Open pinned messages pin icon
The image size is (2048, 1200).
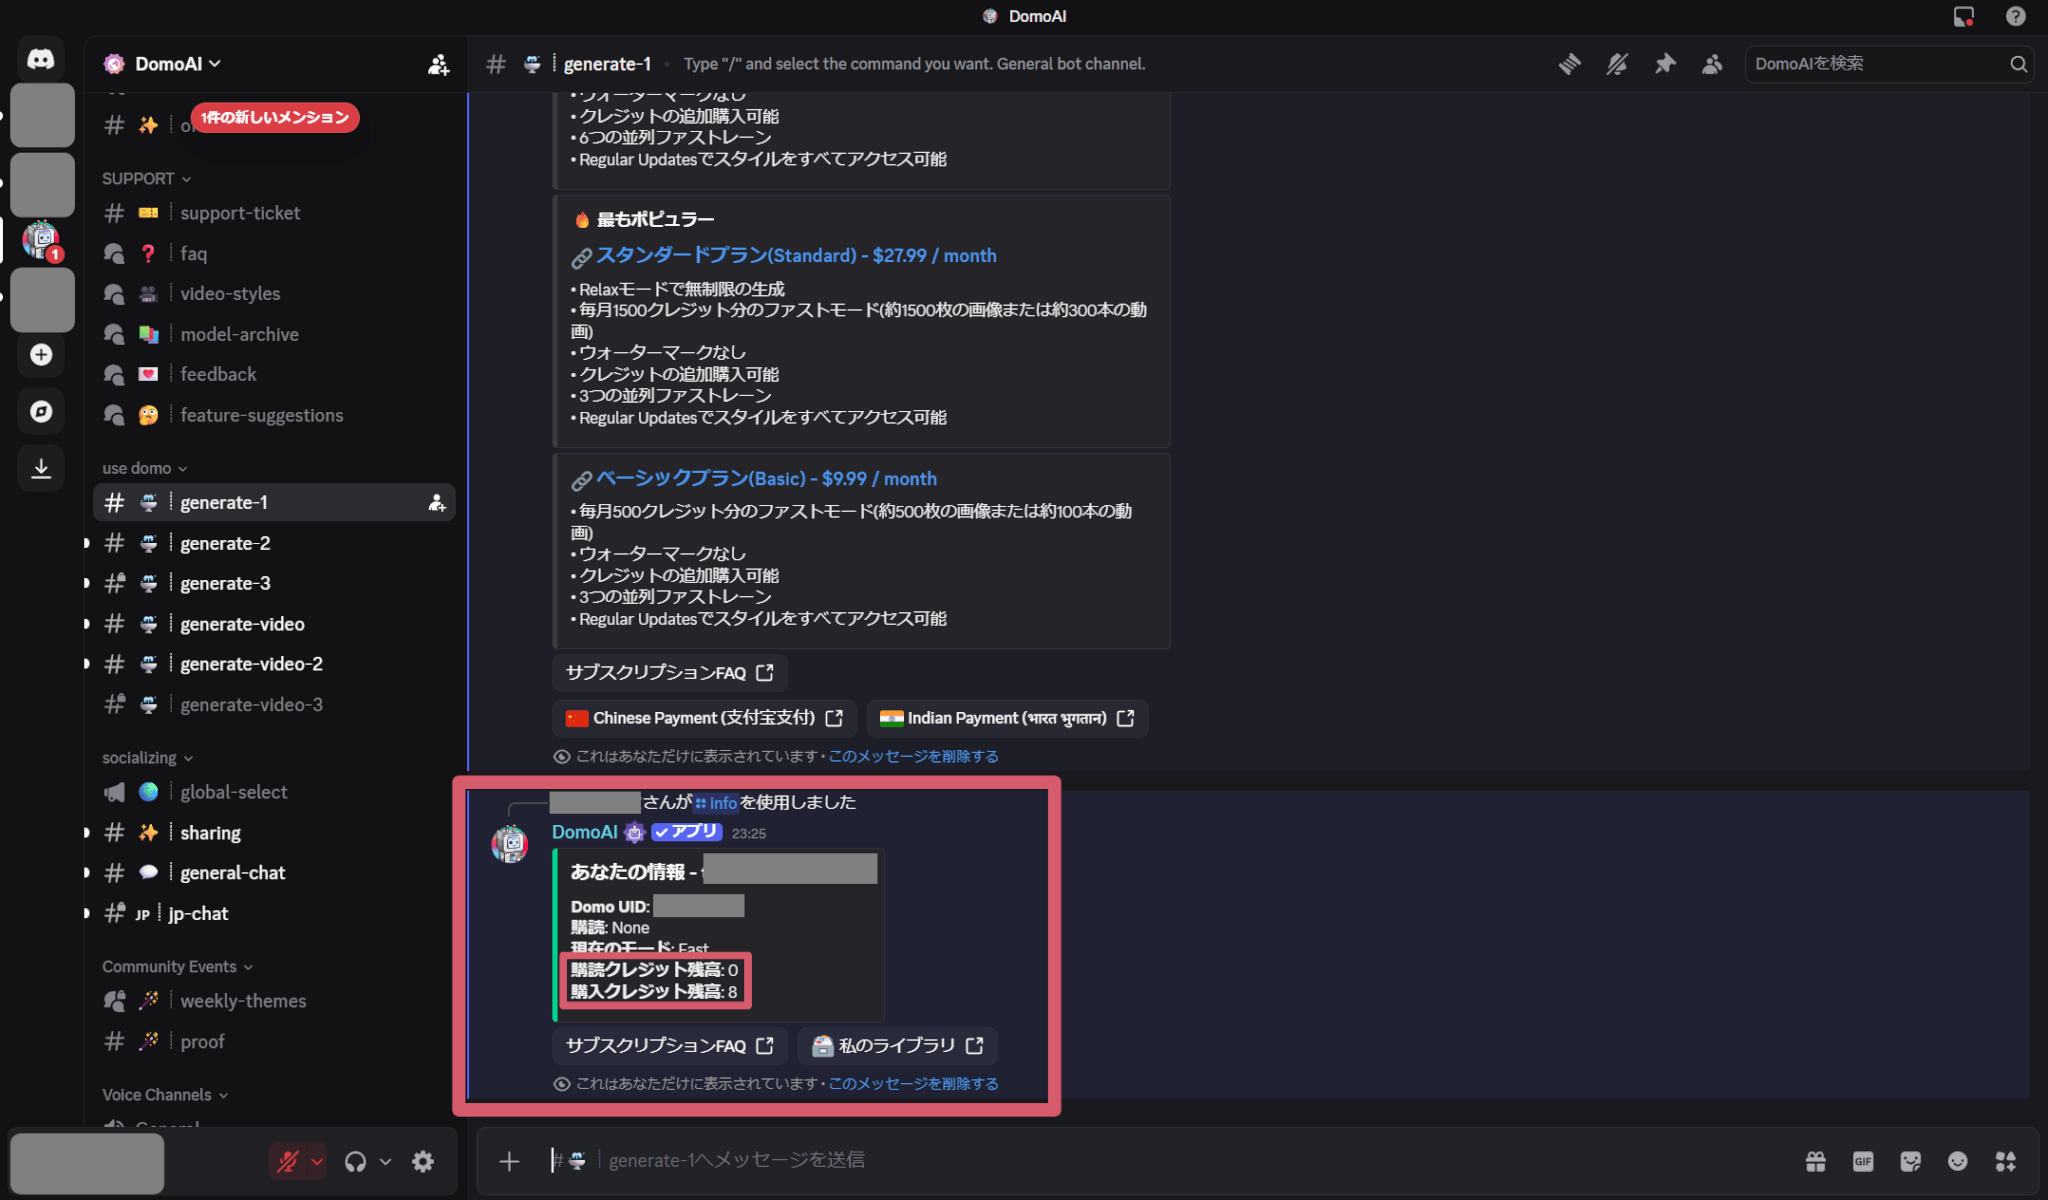(x=1665, y=64)
